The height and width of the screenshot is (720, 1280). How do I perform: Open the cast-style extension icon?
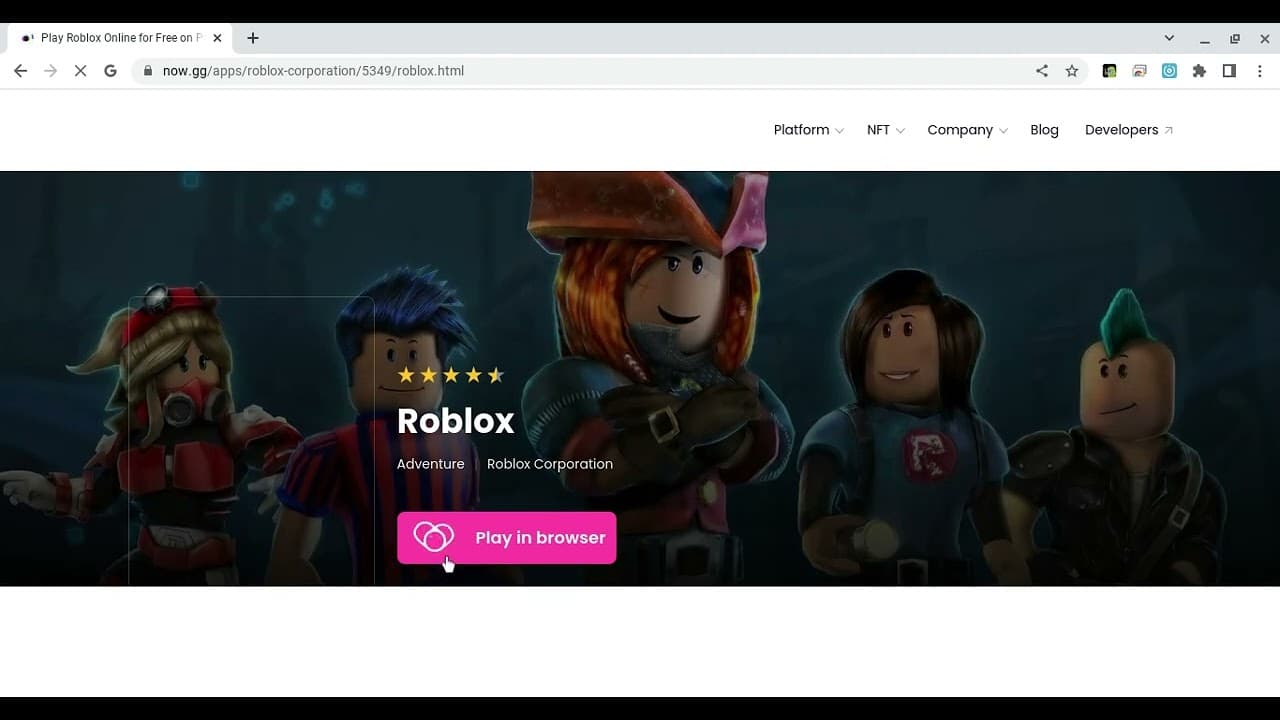1139,71
